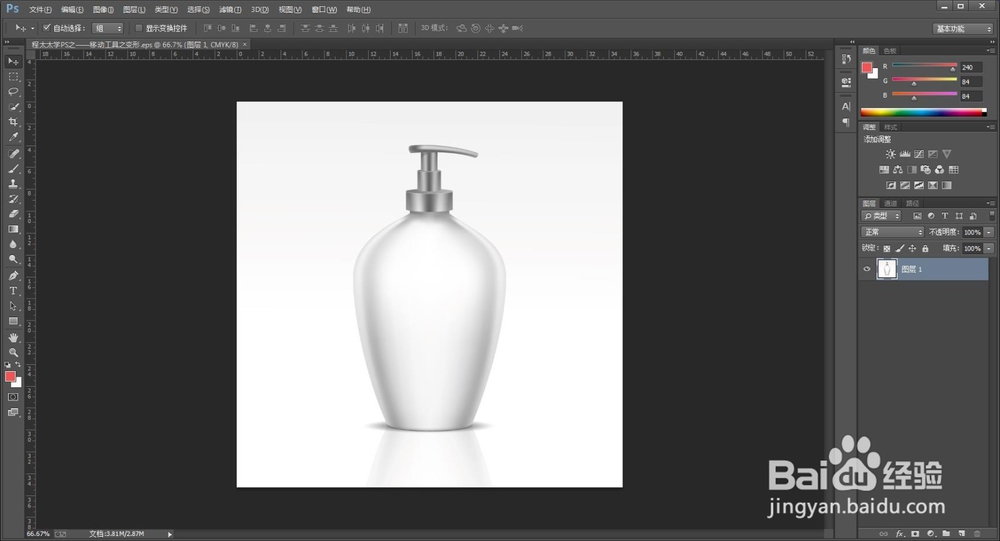Select the Spot Healing Brush tool
Screen dimensions: 1000x541
[13, 154]
